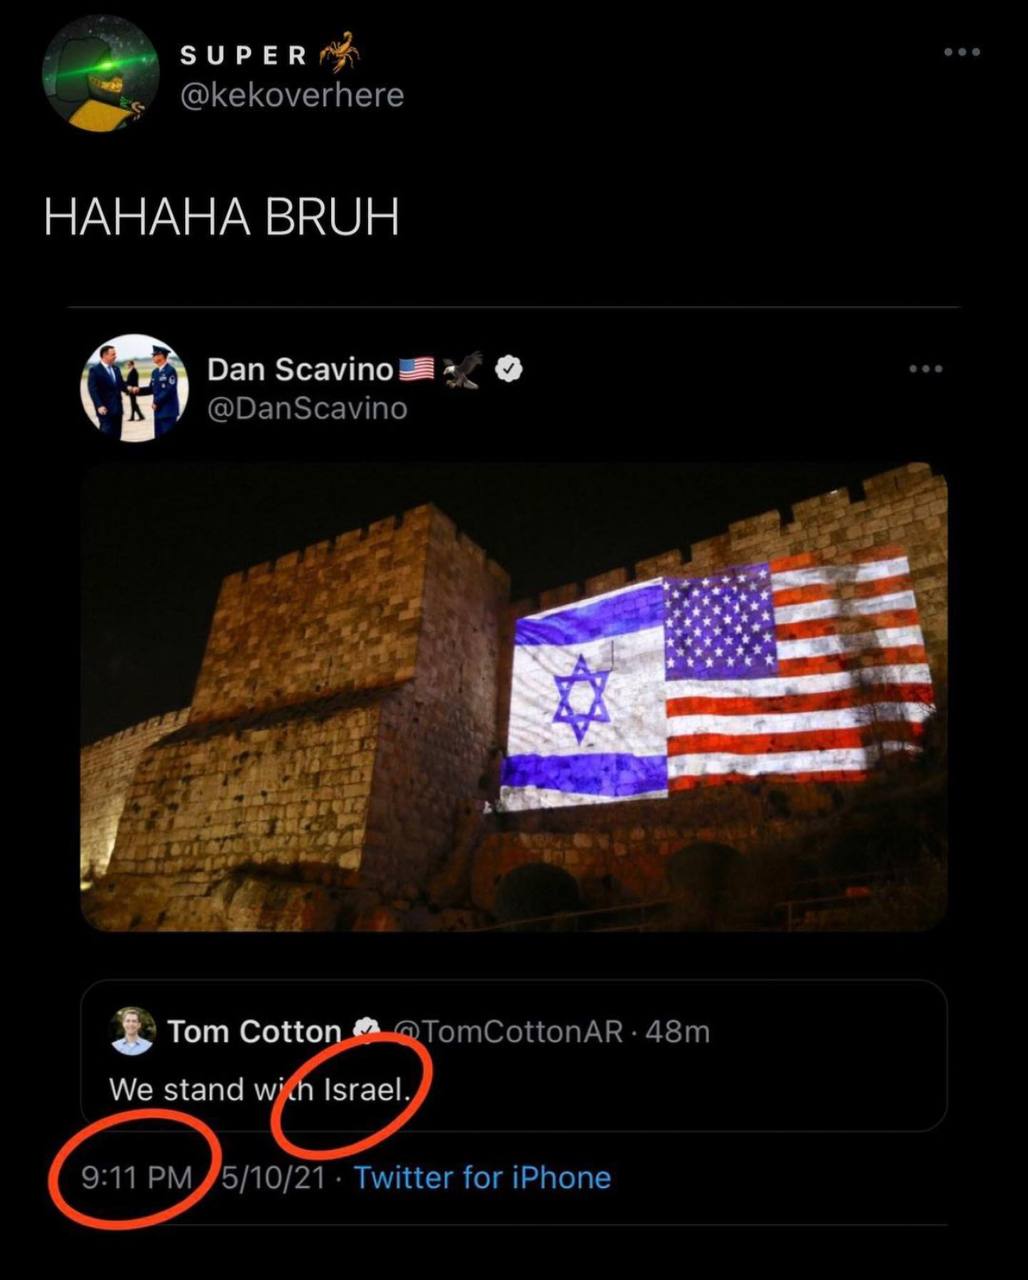Click Dan Scavino's profile picture
The height and width of the screenshot is (1280, 1028).
point(134,388)
